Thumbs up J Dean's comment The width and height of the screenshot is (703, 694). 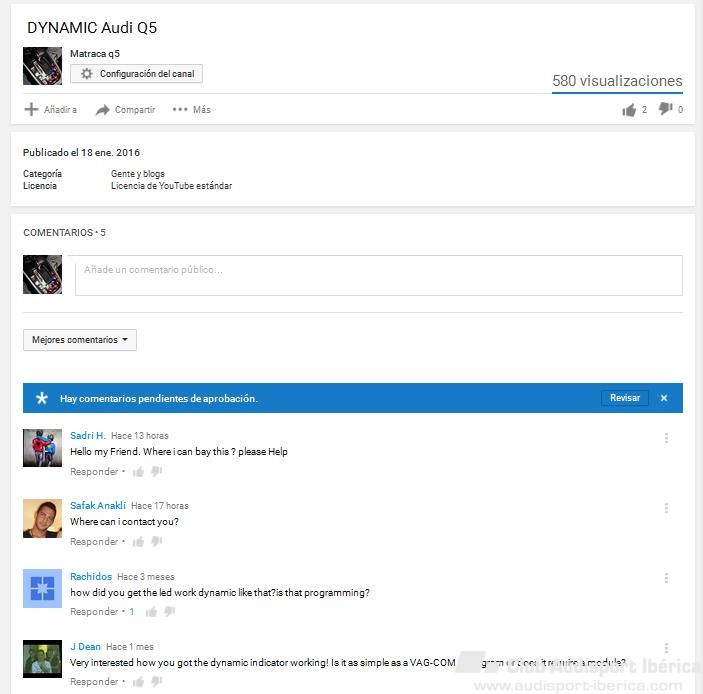[138, 681]
